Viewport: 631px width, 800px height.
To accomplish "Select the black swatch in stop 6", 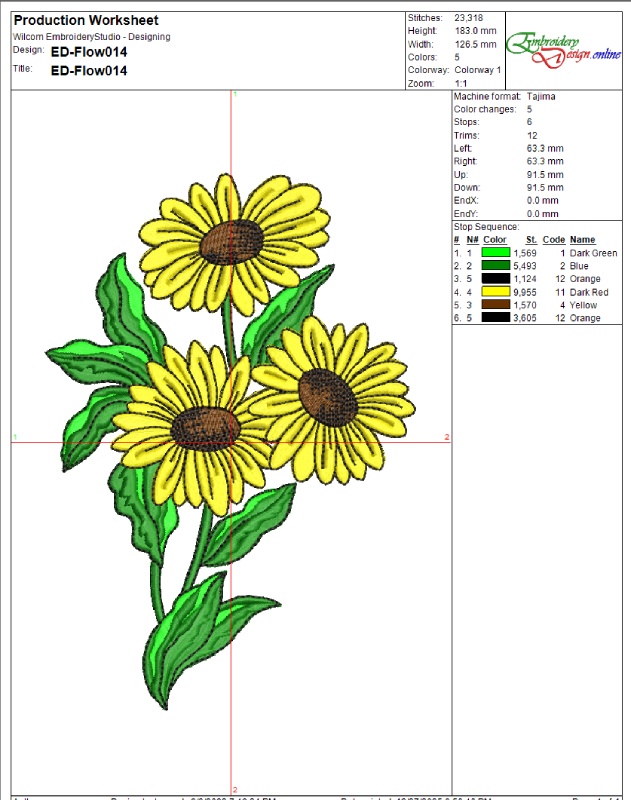I will coord(496,318).
